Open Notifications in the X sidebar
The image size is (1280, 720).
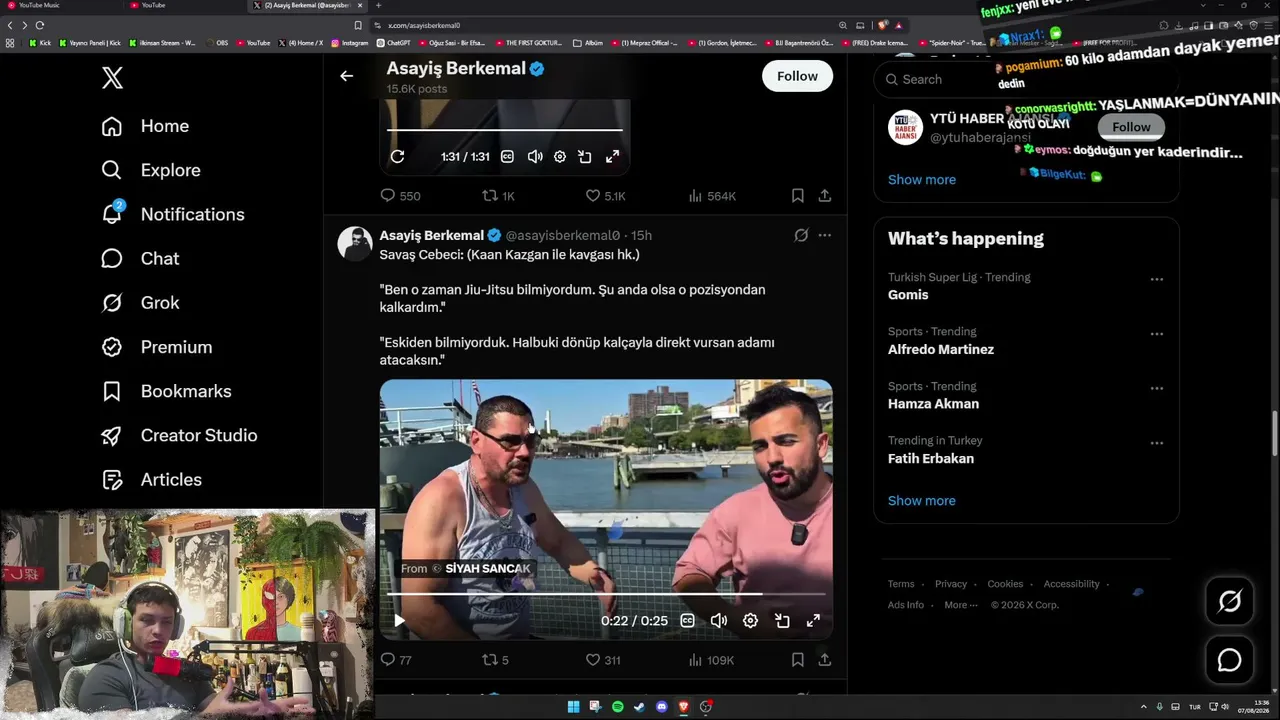[173, 214]
